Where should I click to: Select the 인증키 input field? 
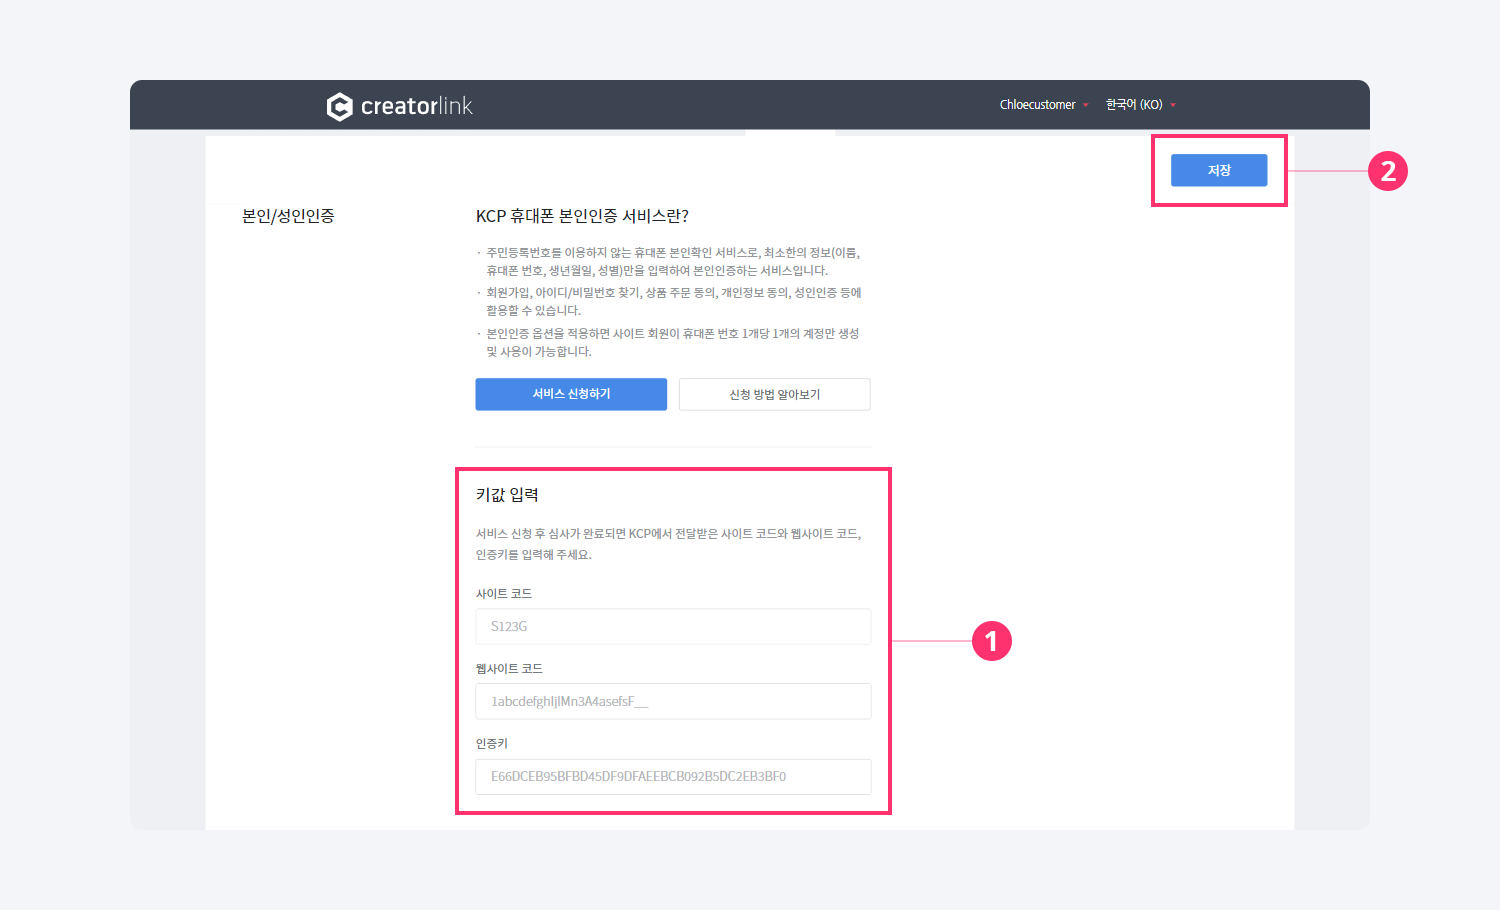(673, 777)
